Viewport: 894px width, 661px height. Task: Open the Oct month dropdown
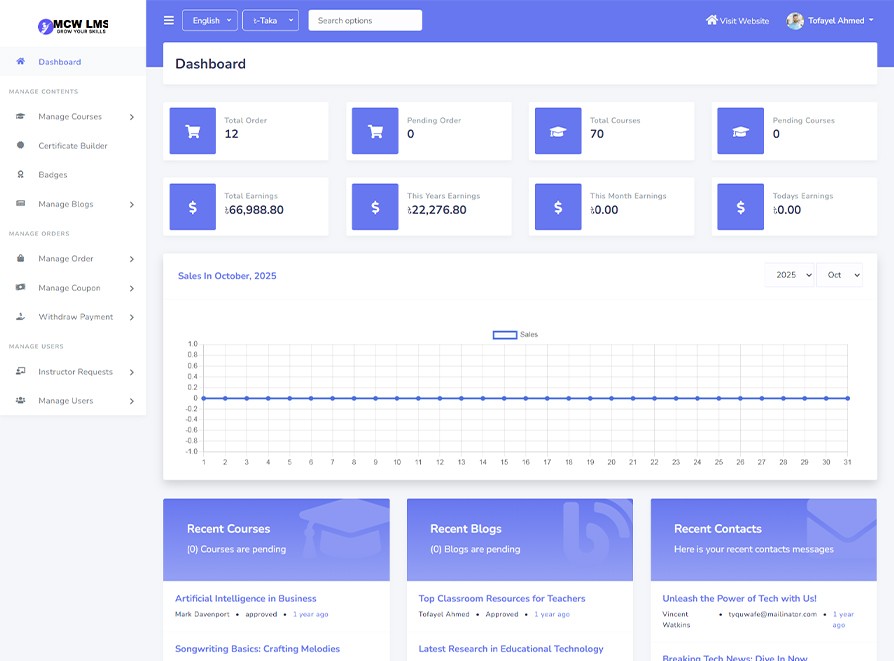pyautogui.click(x=839, y=275)
